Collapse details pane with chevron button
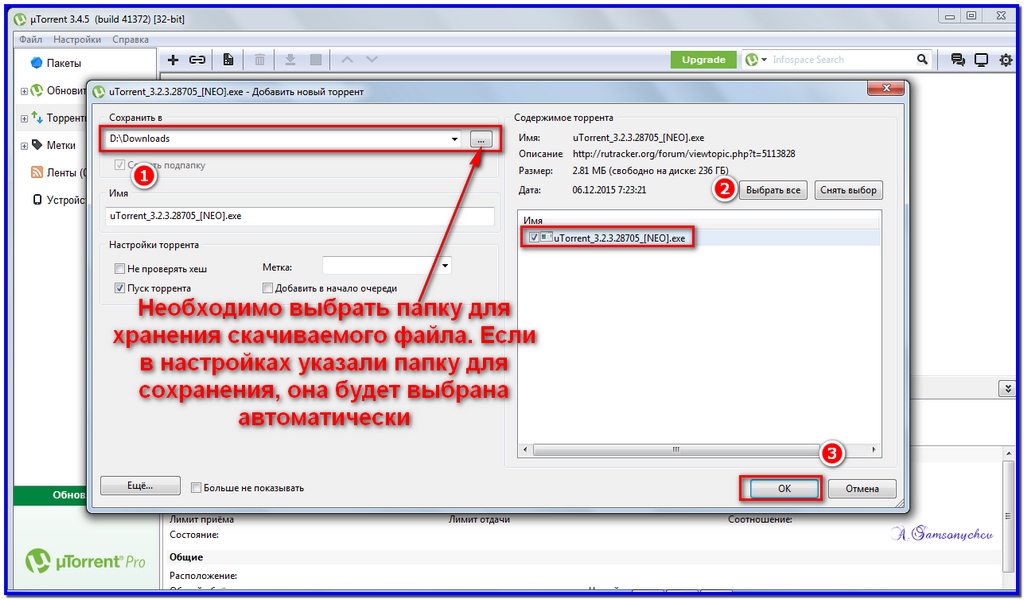 [1006, 389]
